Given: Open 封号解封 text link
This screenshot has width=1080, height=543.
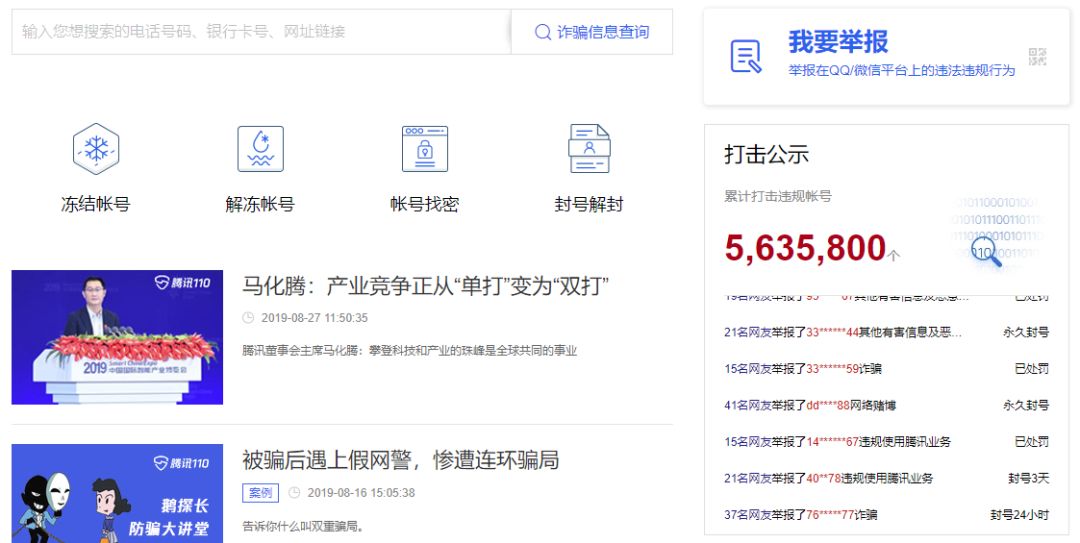Looking at the screenshot, I should (589, 204).
